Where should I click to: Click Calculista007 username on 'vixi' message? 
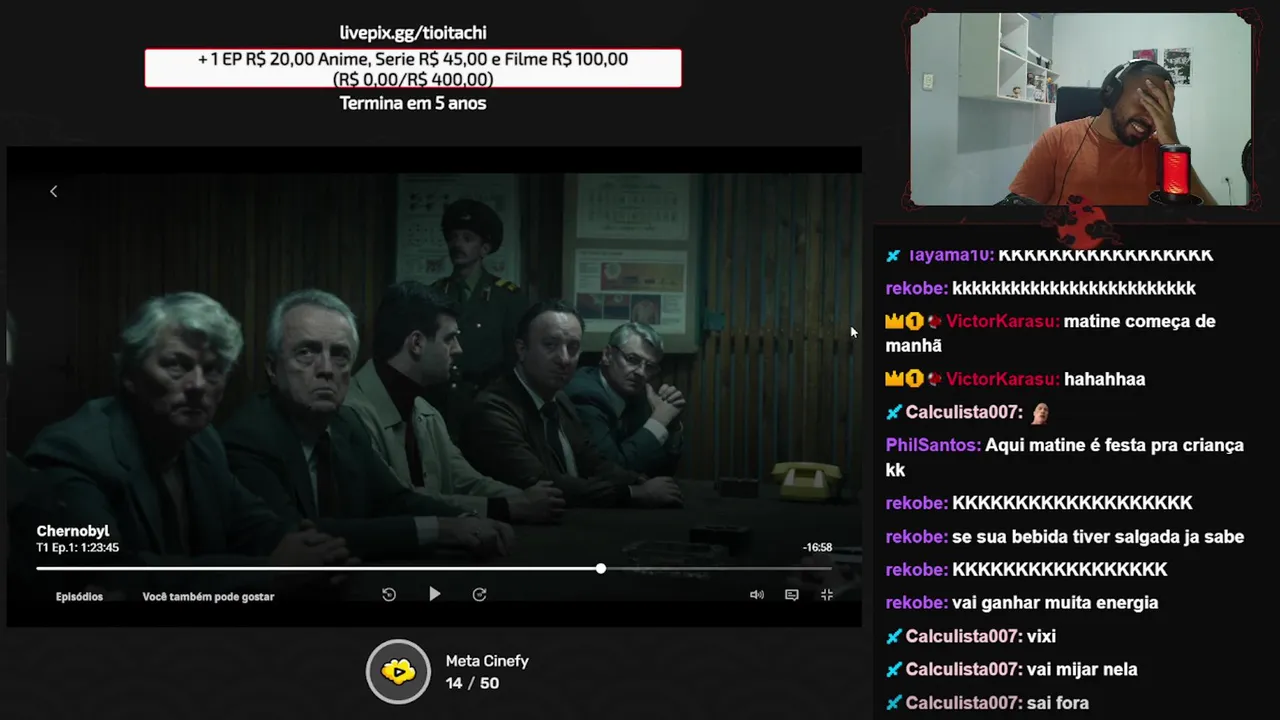(964, 636)
